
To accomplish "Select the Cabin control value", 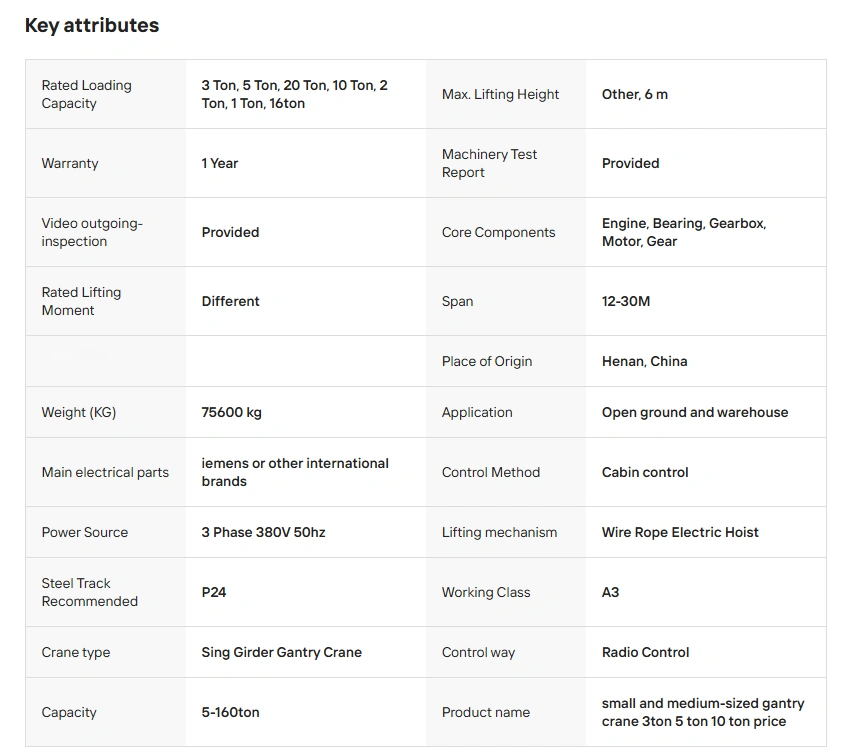I will click(x=645, y=472).
